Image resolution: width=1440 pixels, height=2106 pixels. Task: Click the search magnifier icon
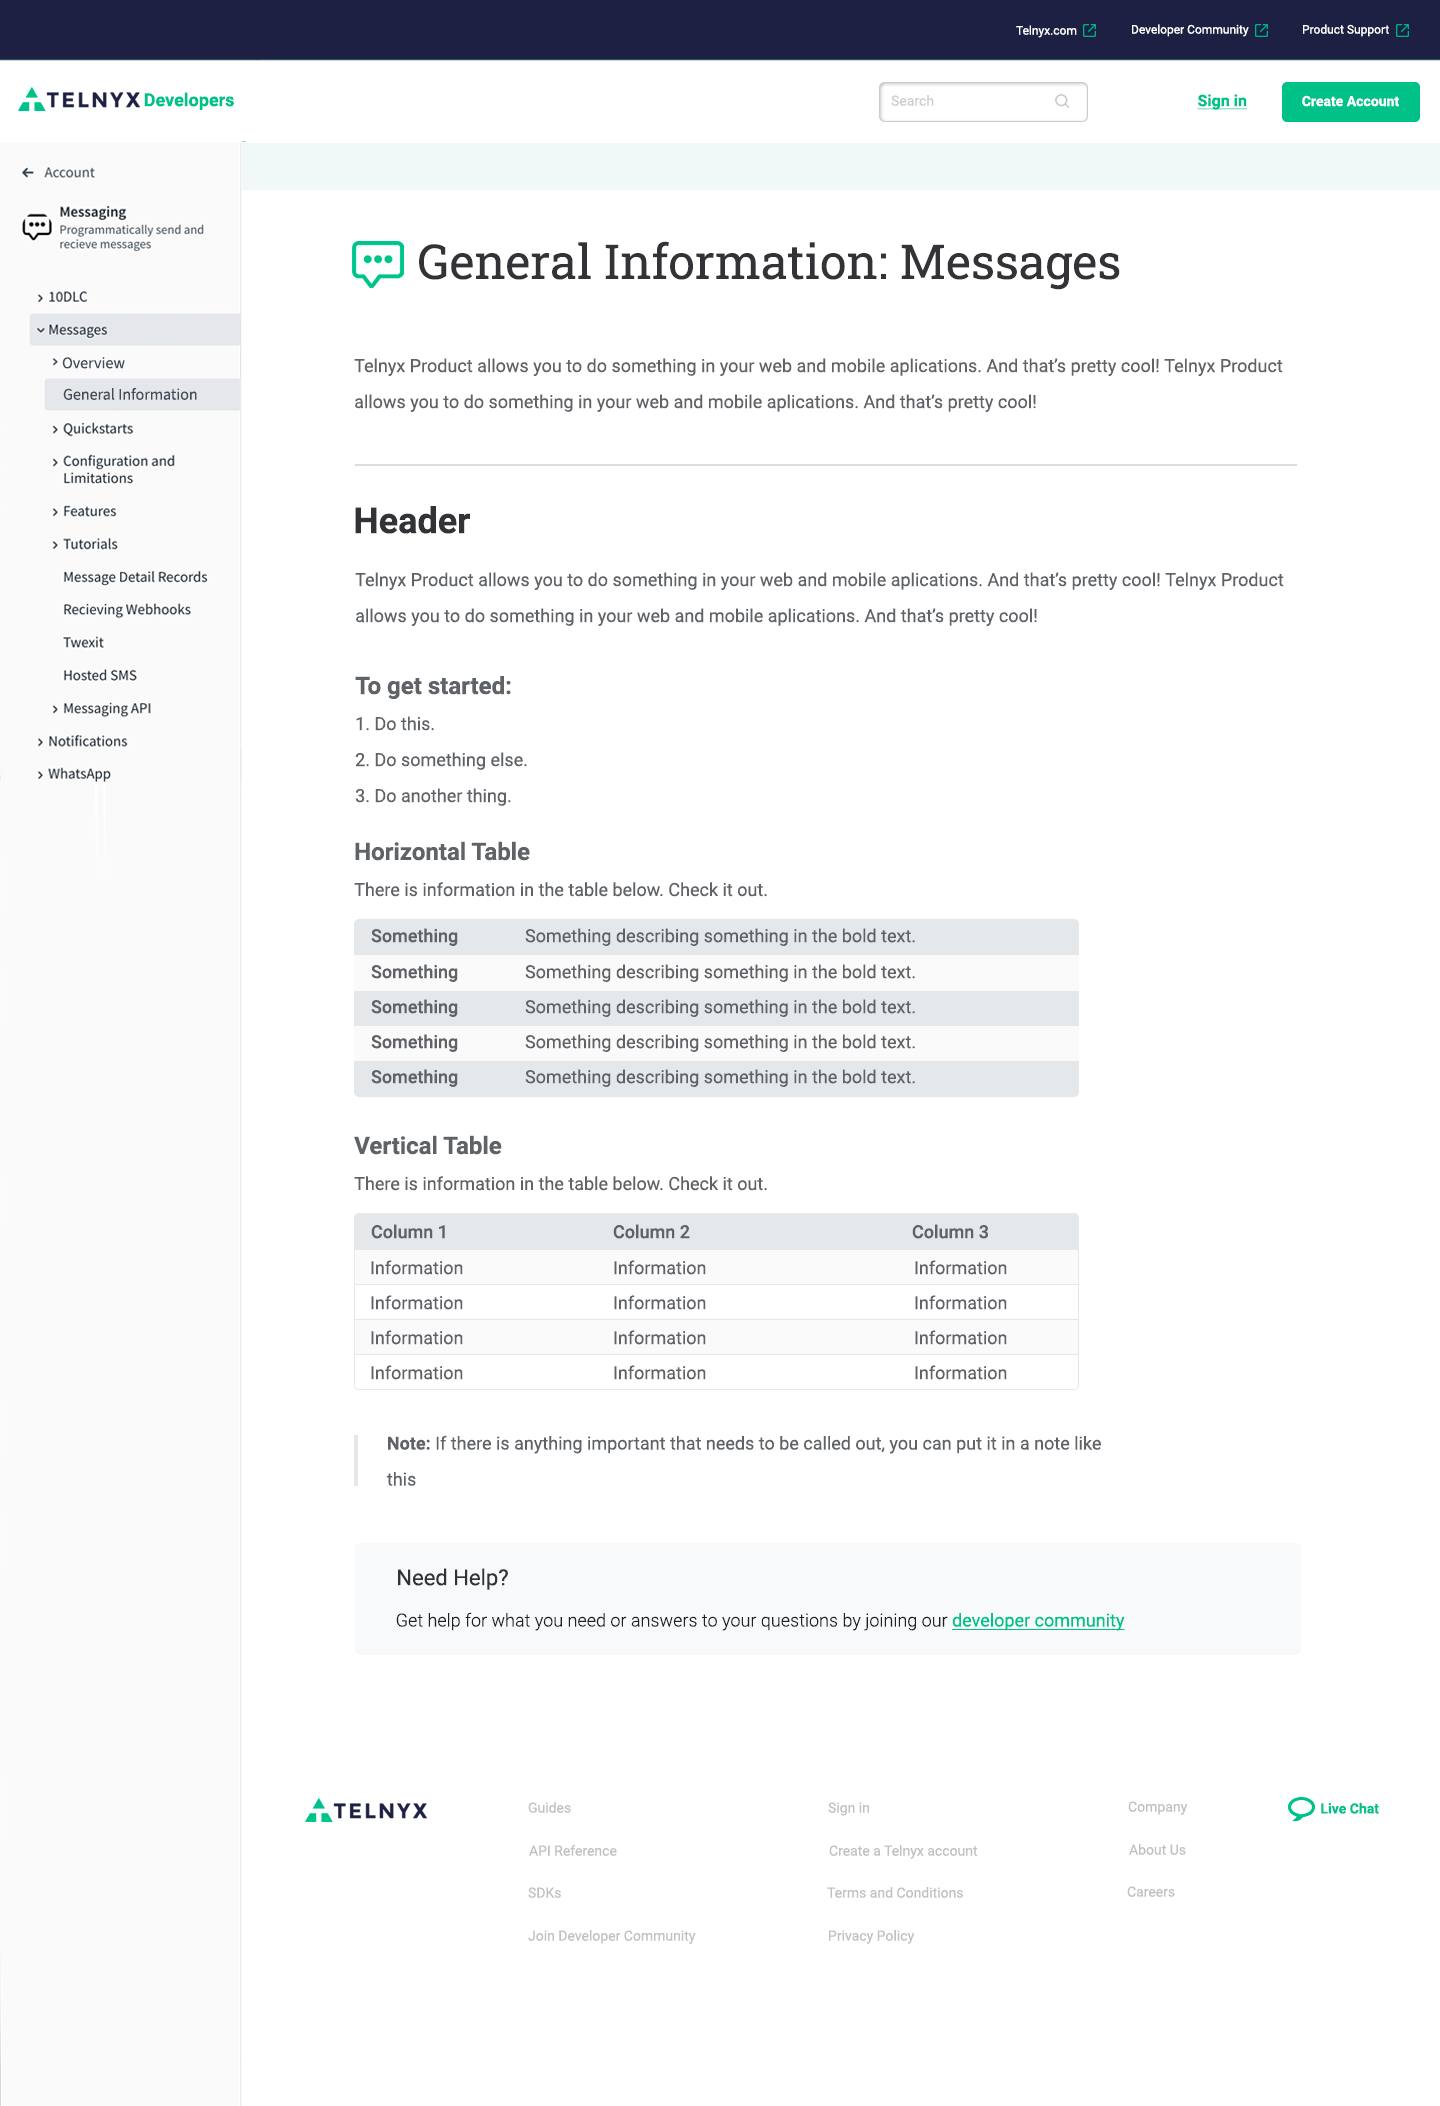tap(1062, 101)
